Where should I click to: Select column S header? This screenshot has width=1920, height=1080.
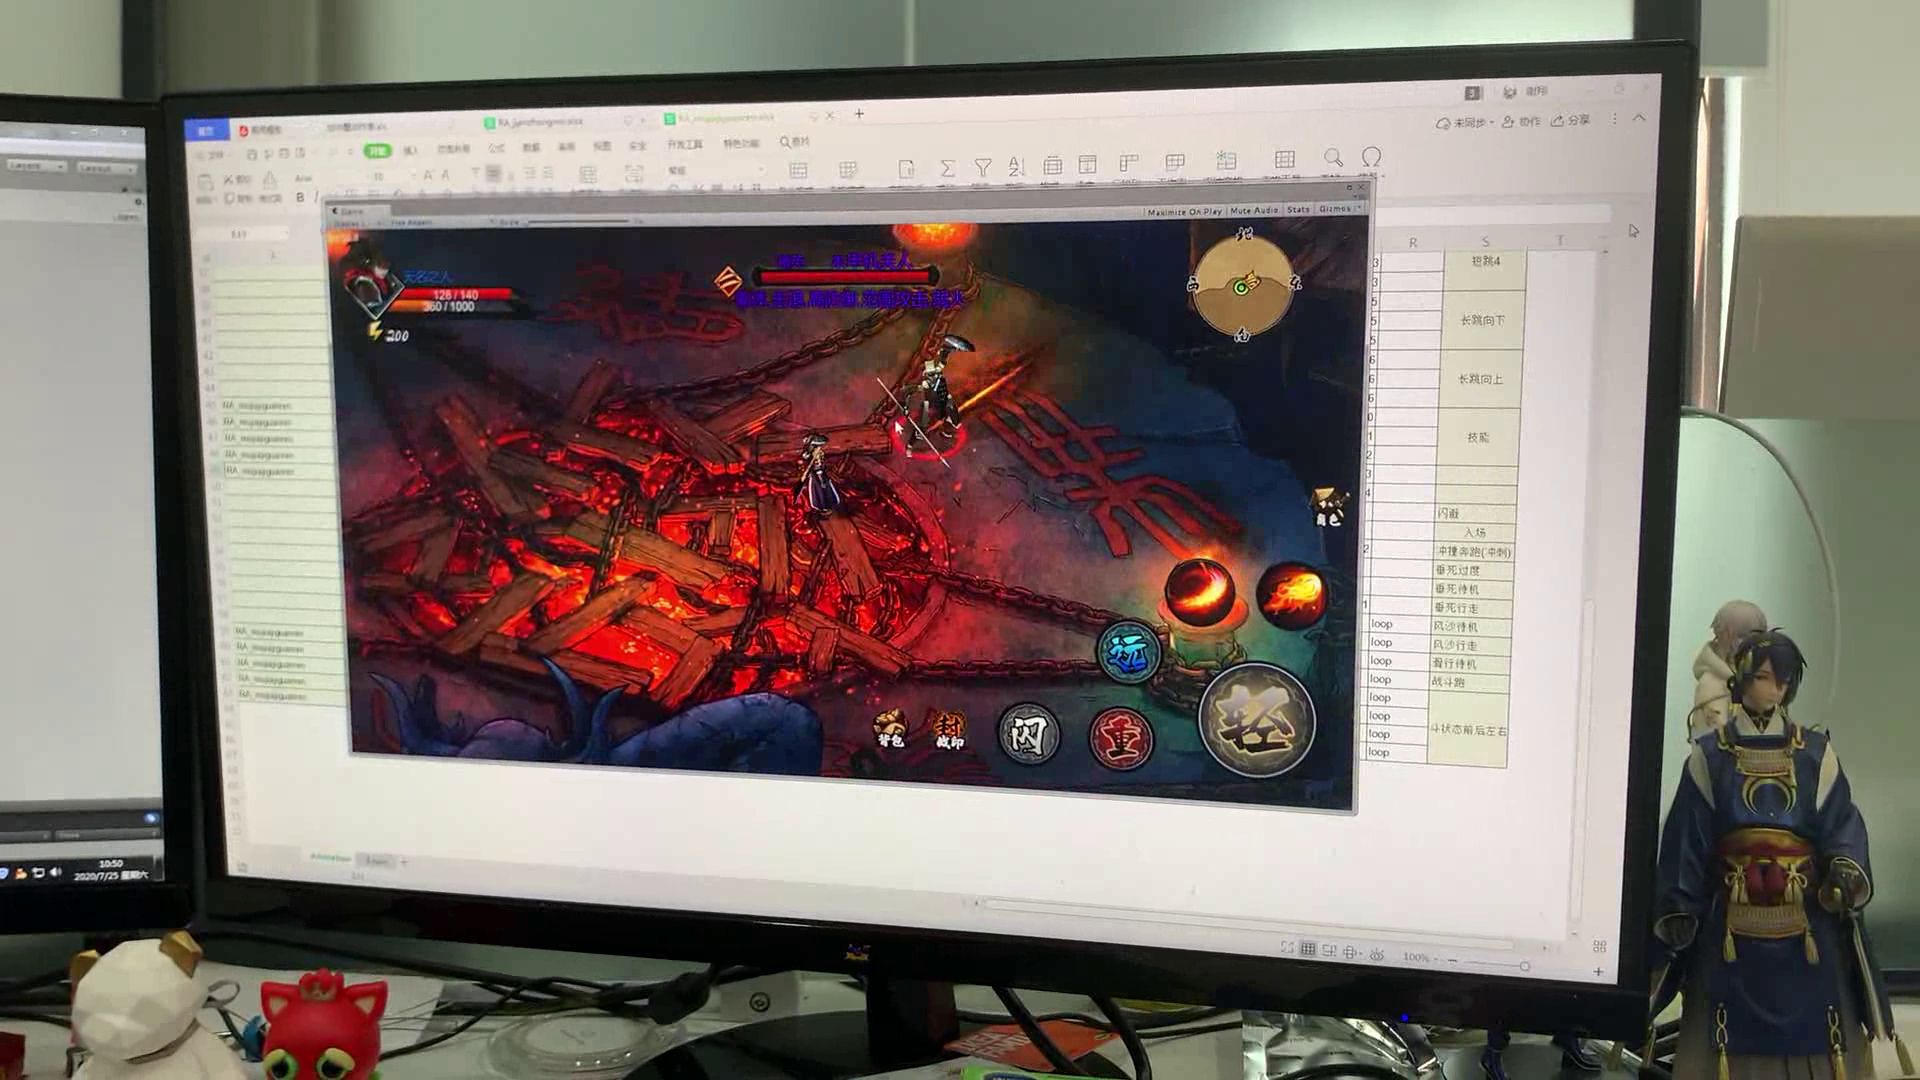[x=1485, y=241]
